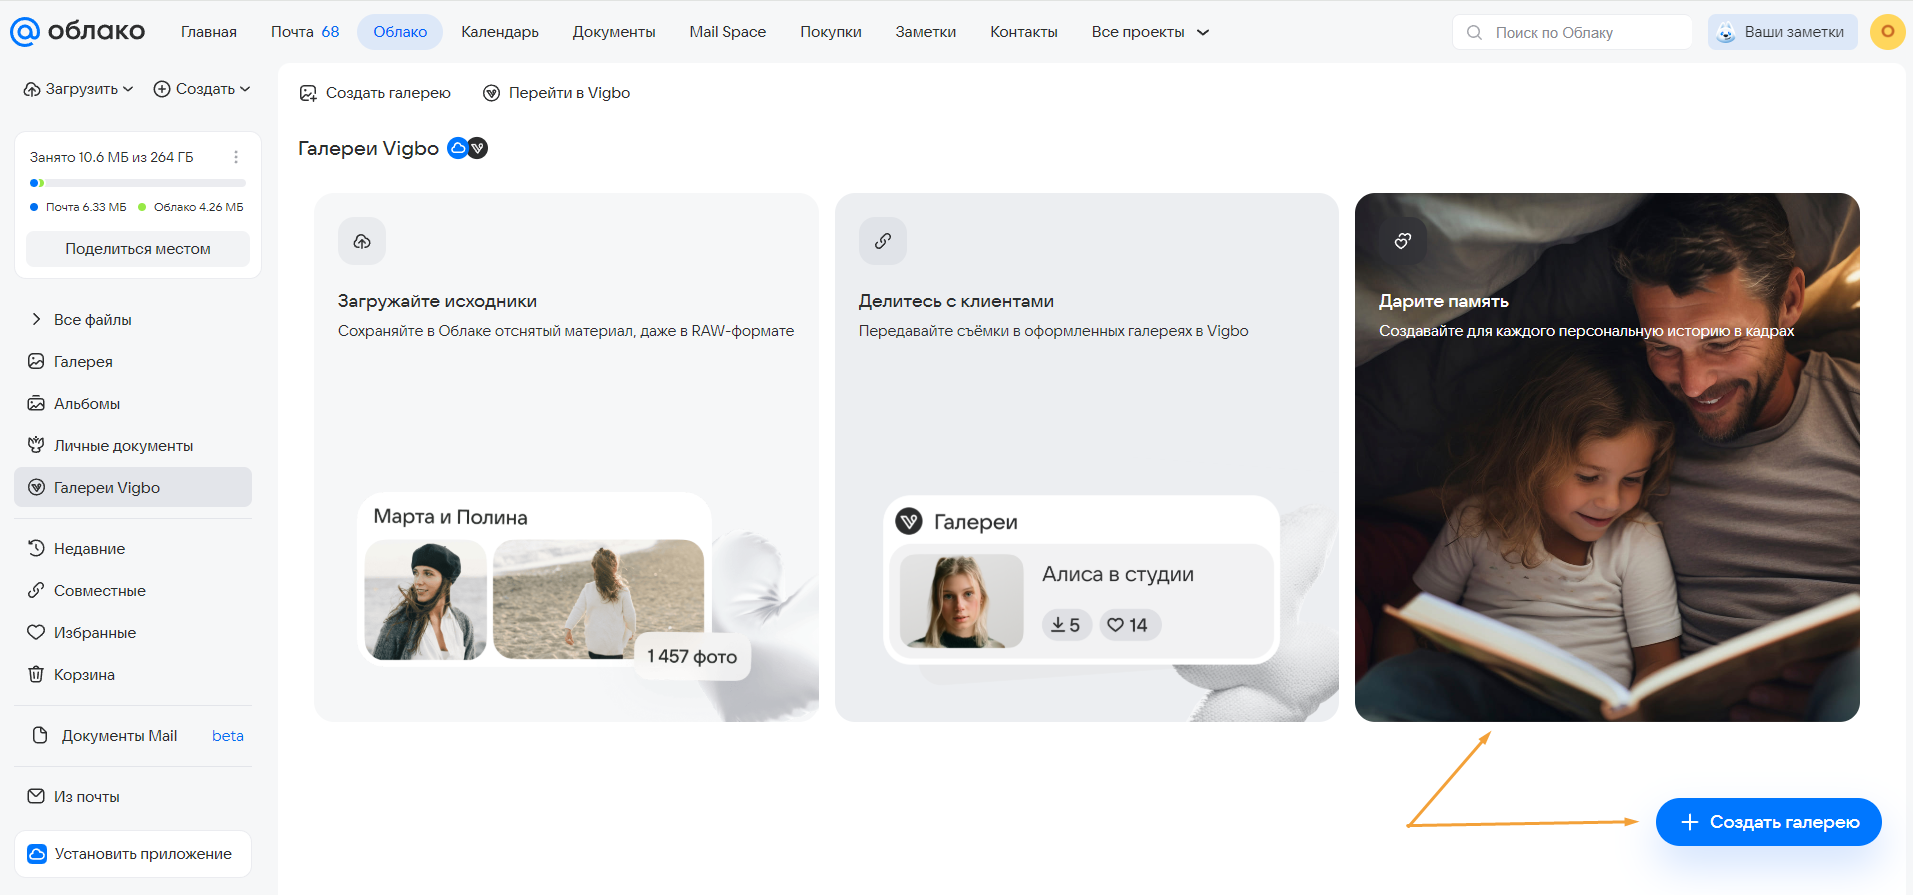Open Mail Space in top navigation
This screenshot has width=1913, height=895.
coord(728,32)
